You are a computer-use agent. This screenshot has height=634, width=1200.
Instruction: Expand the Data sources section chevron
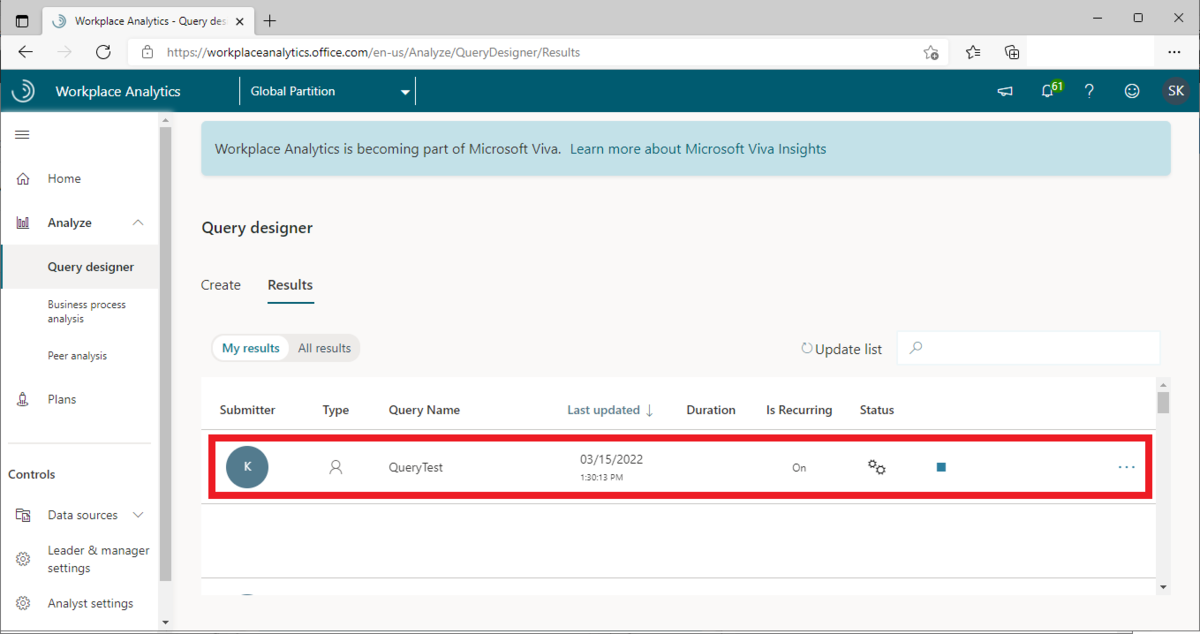point(138,515)
